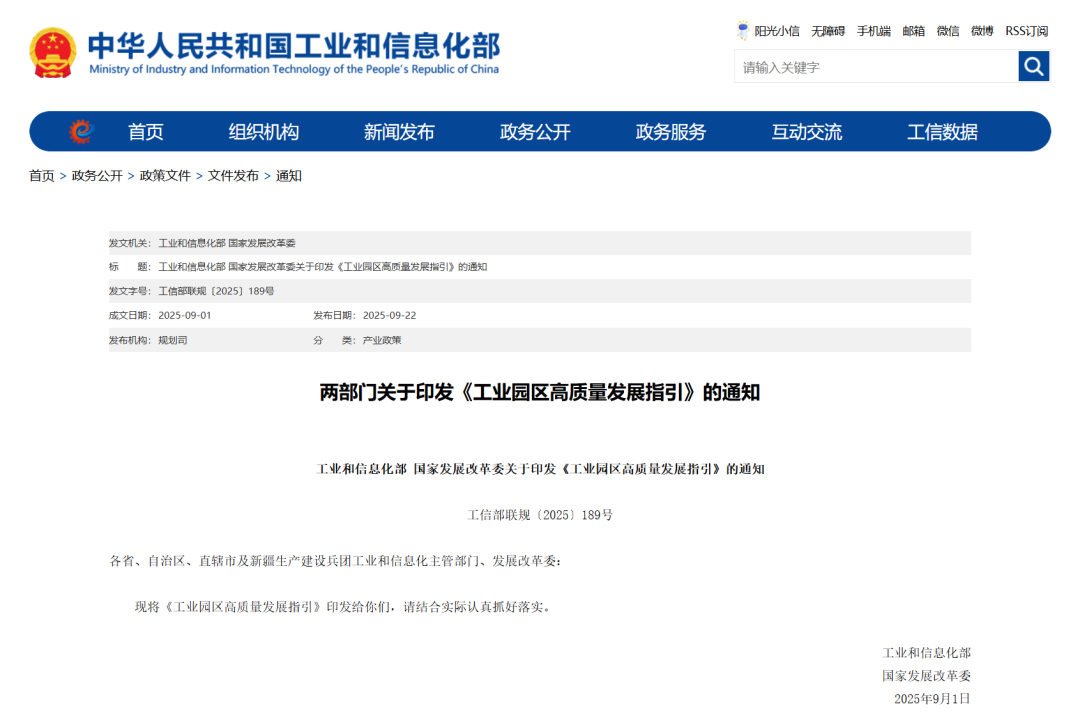The image size is (1080, 725).
Task: Open the RSS订阅 link
Action: pos(1026,31)
